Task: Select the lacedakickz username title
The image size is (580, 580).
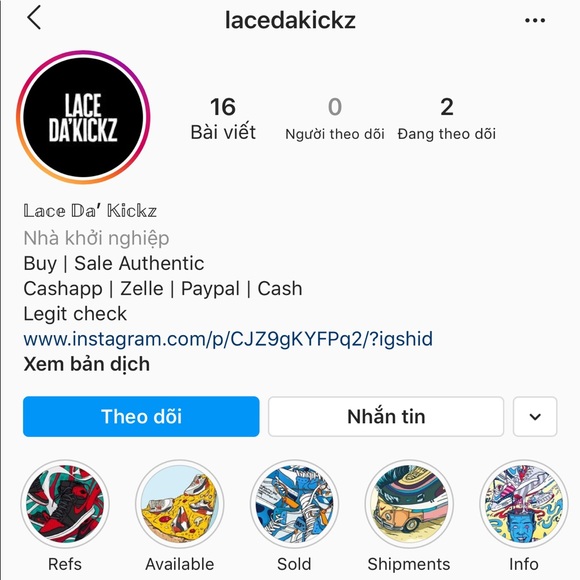Action: (290, 20)
